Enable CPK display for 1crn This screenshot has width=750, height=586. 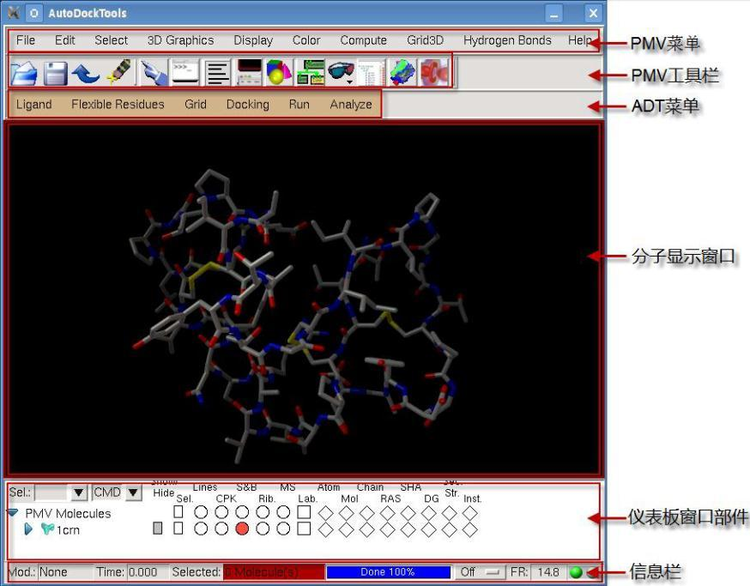click(x=221, y=529)
